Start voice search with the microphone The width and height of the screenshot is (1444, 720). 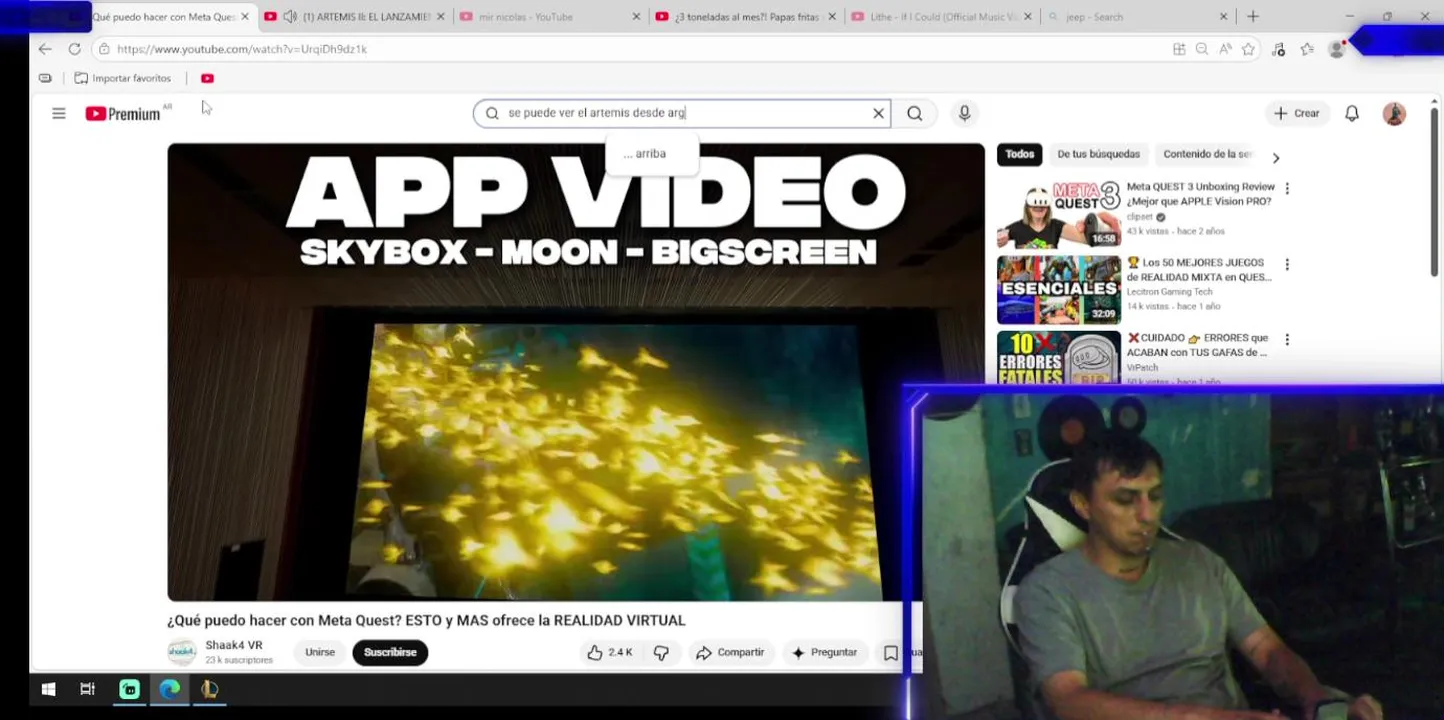point(964,114)
